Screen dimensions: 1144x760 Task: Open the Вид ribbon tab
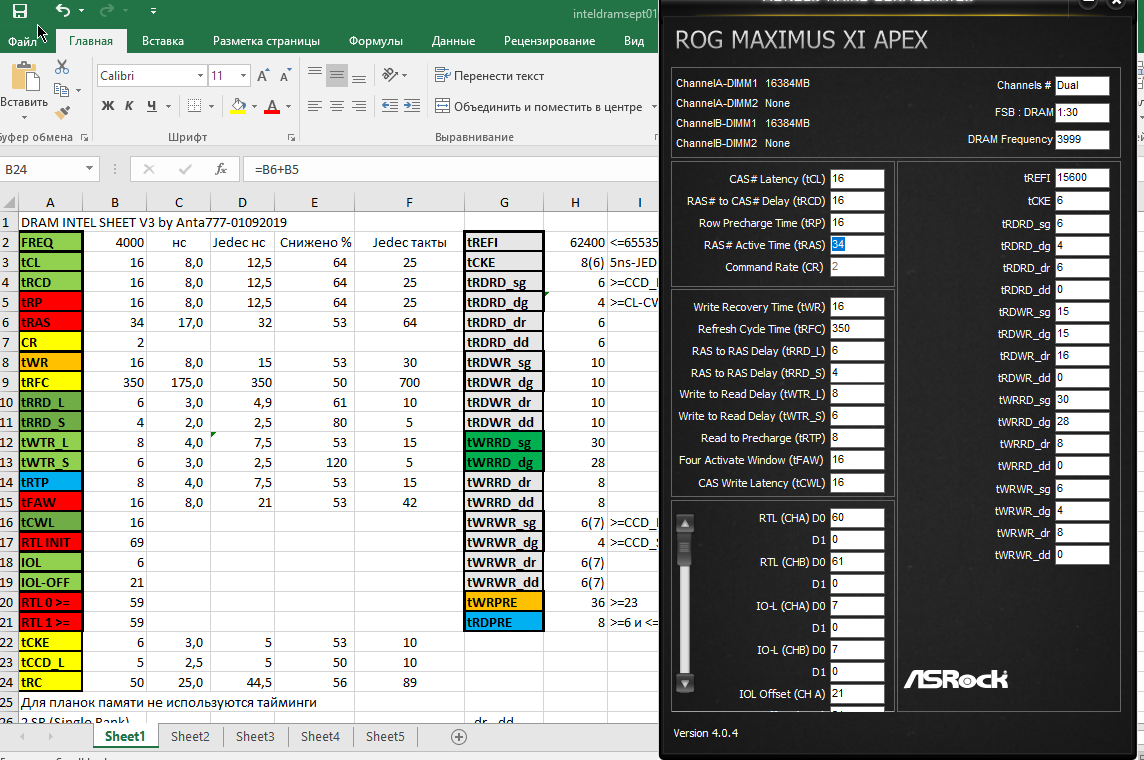pos(634,41)
